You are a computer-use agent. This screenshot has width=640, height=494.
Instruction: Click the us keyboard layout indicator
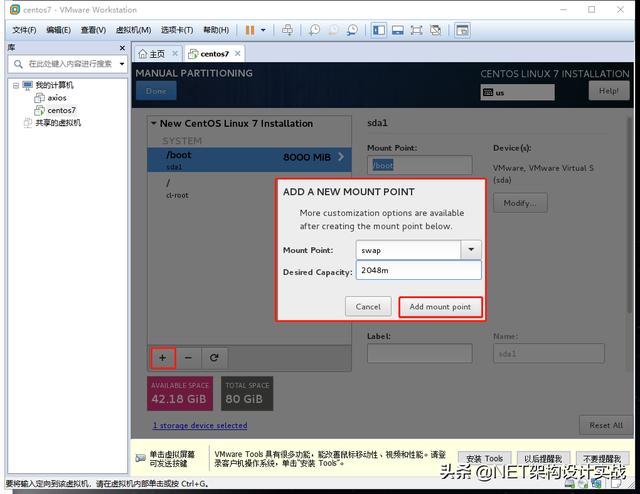(x=517, y=92)
